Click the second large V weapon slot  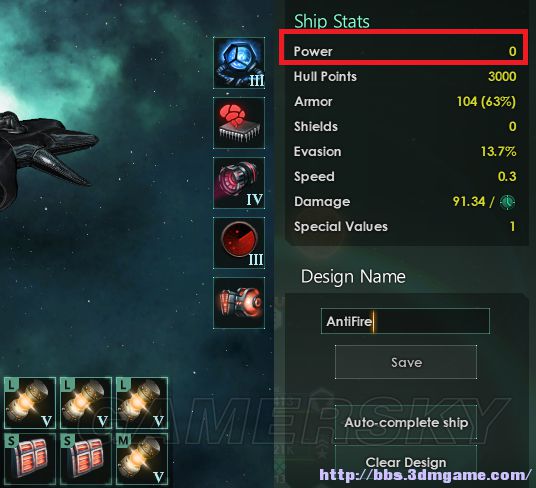pyautogui.click(x=86, y=403)
